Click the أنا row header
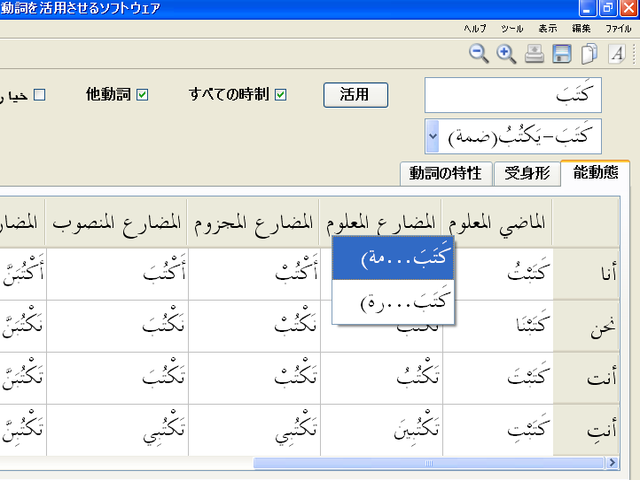 tap(587, 274)
